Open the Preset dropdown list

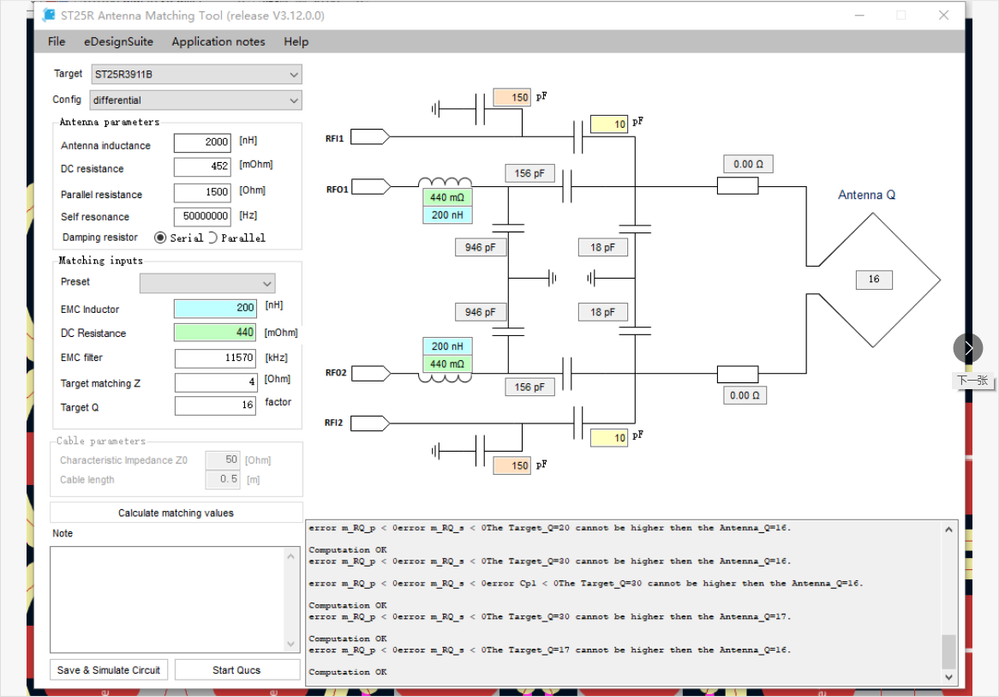coord(207,283)
